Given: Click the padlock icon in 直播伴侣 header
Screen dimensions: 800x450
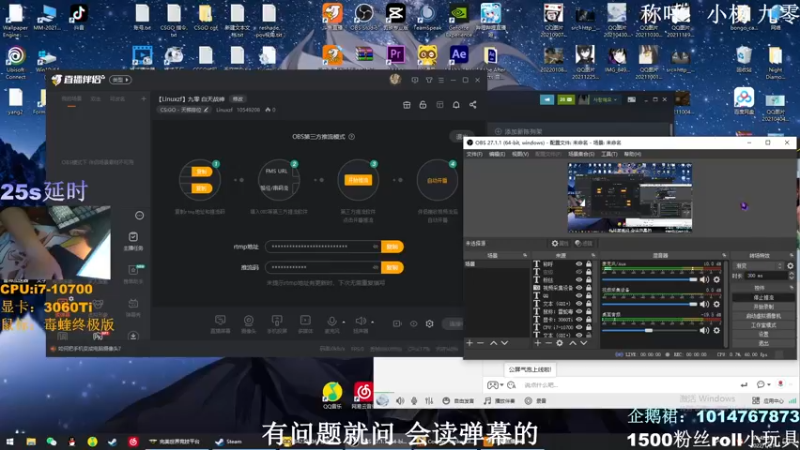Looking at the screenshot, I should (423, 105).
